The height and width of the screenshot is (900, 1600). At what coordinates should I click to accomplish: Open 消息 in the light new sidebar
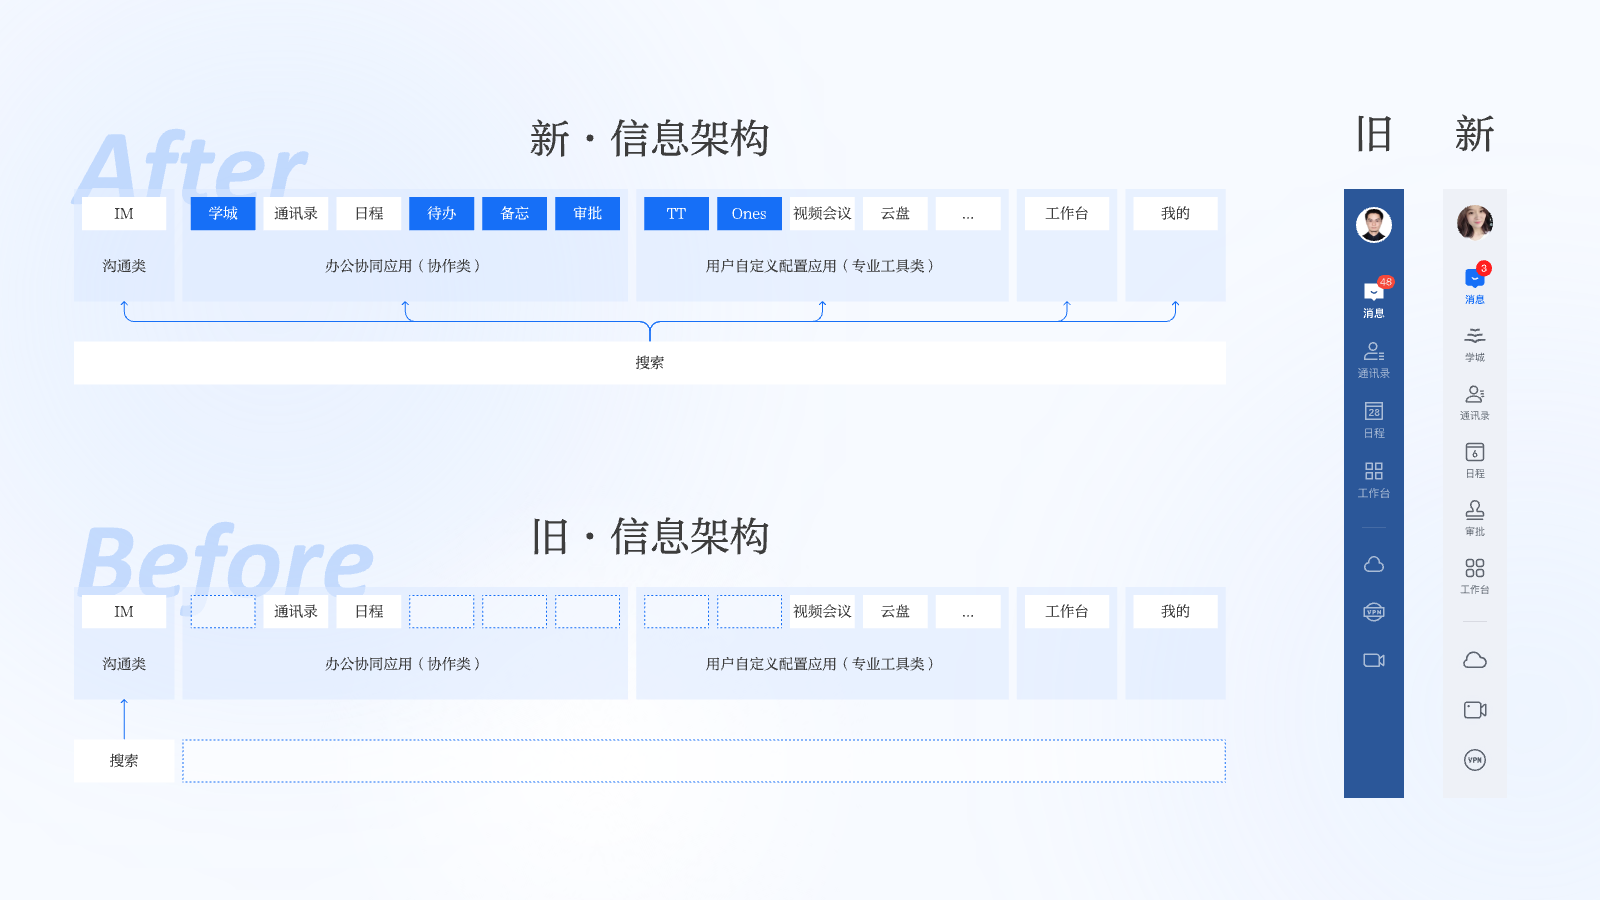tap(1475, 283)
